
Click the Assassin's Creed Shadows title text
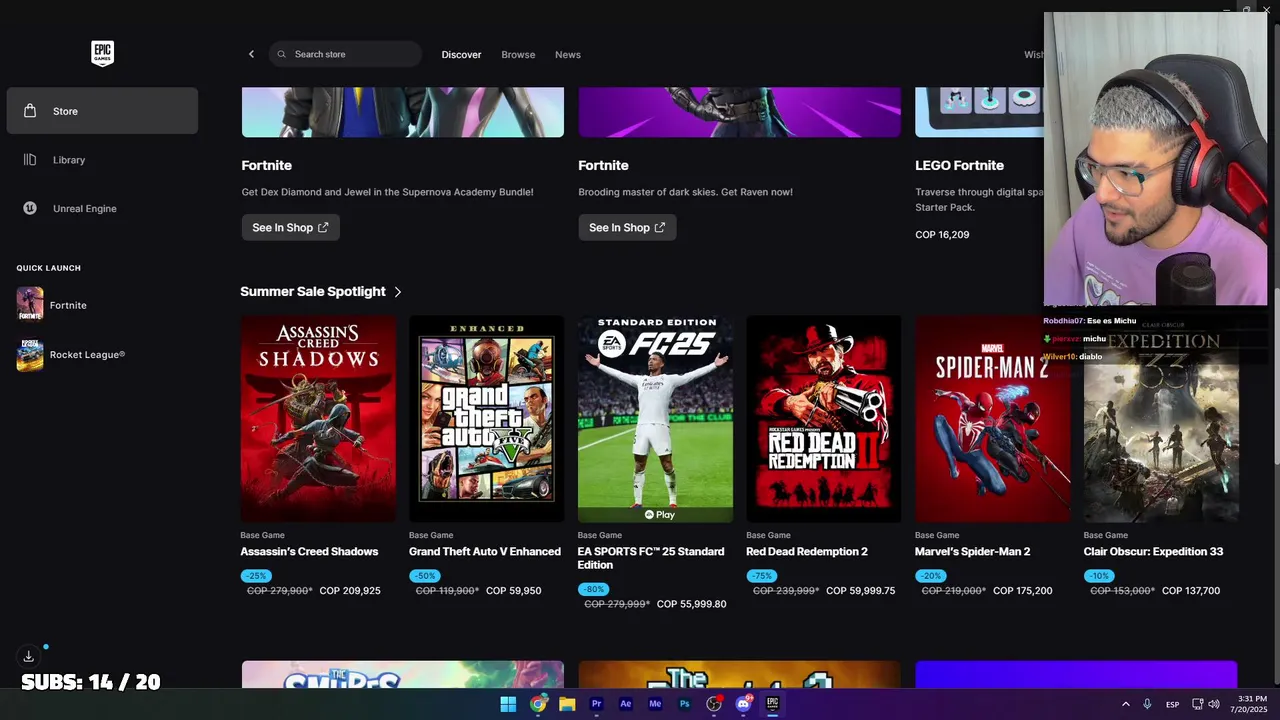click(309, 552)
